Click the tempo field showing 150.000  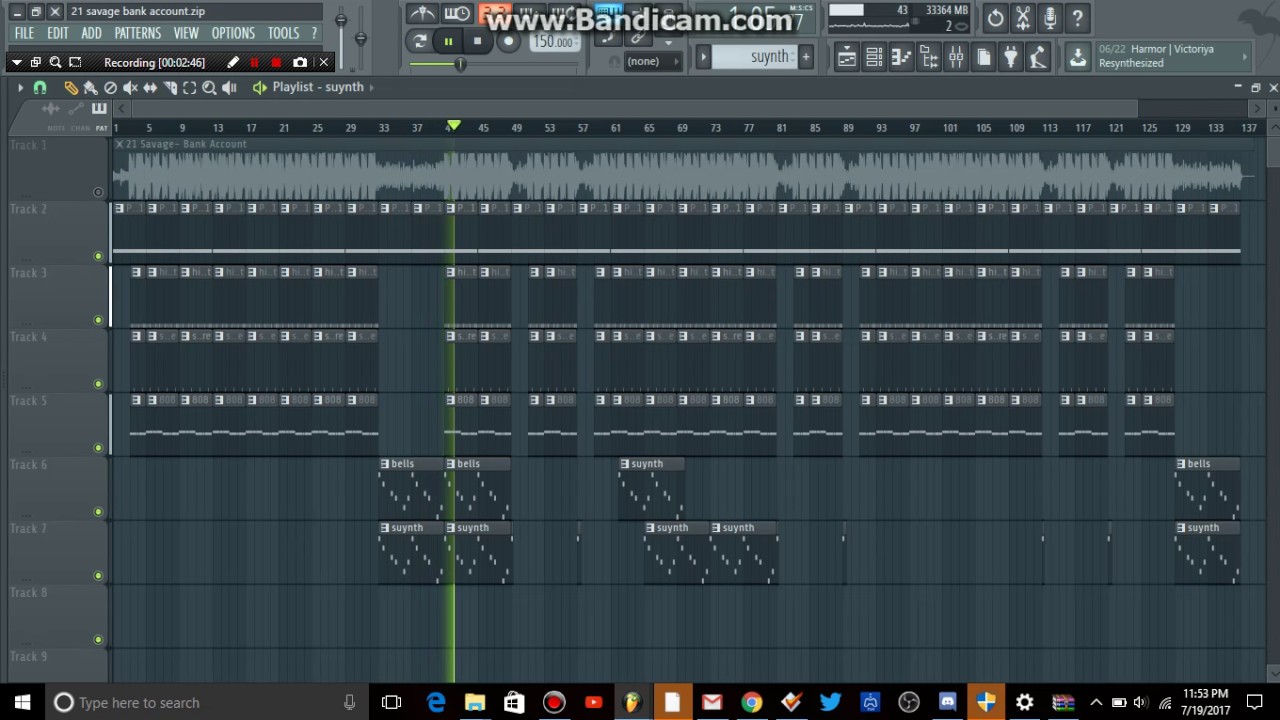pos(554,42)
